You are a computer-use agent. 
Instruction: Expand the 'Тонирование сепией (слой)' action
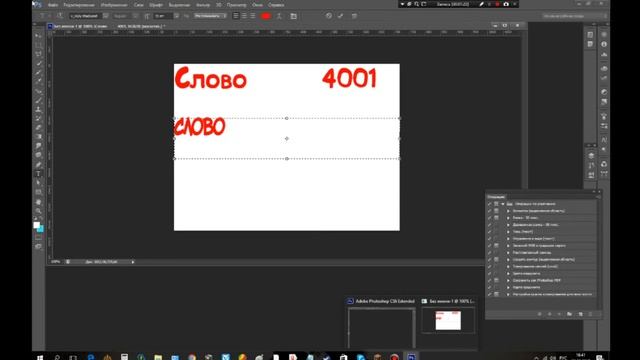click(508, 266)
